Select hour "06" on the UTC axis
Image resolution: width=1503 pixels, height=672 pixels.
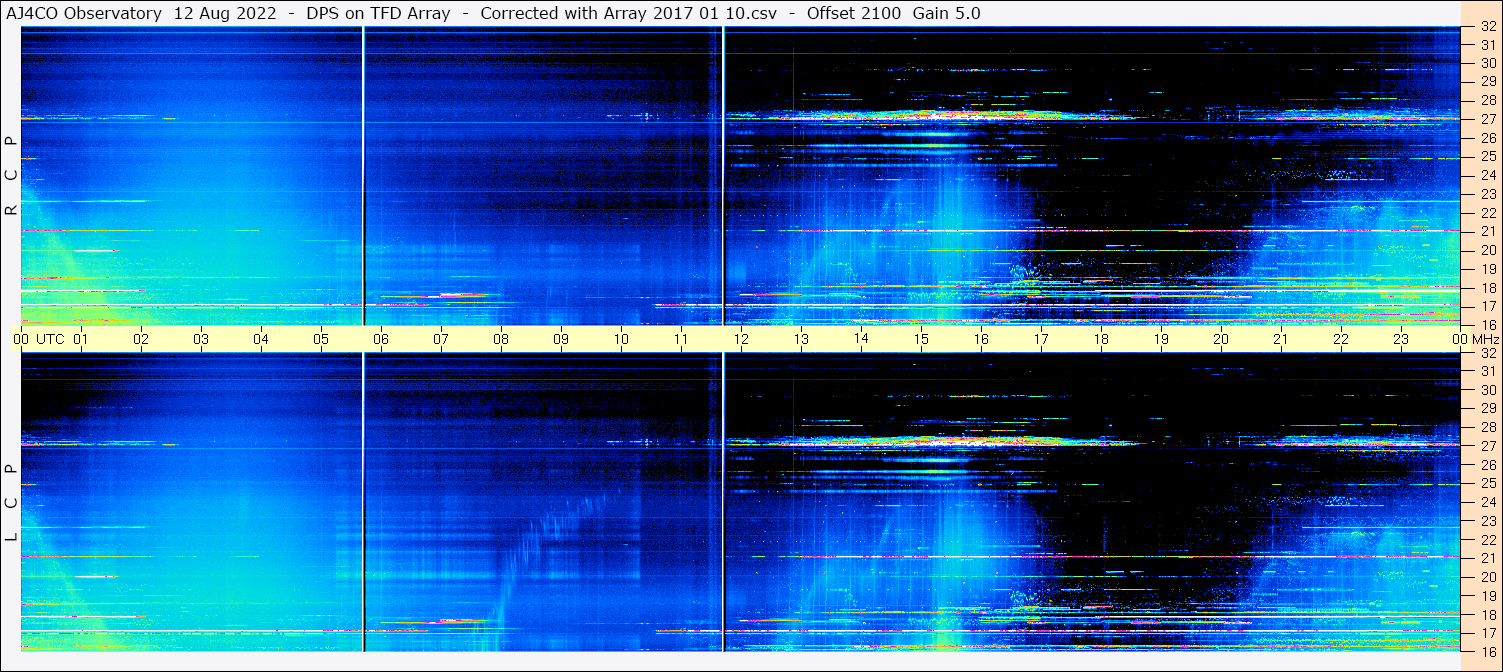click(381, 339)
